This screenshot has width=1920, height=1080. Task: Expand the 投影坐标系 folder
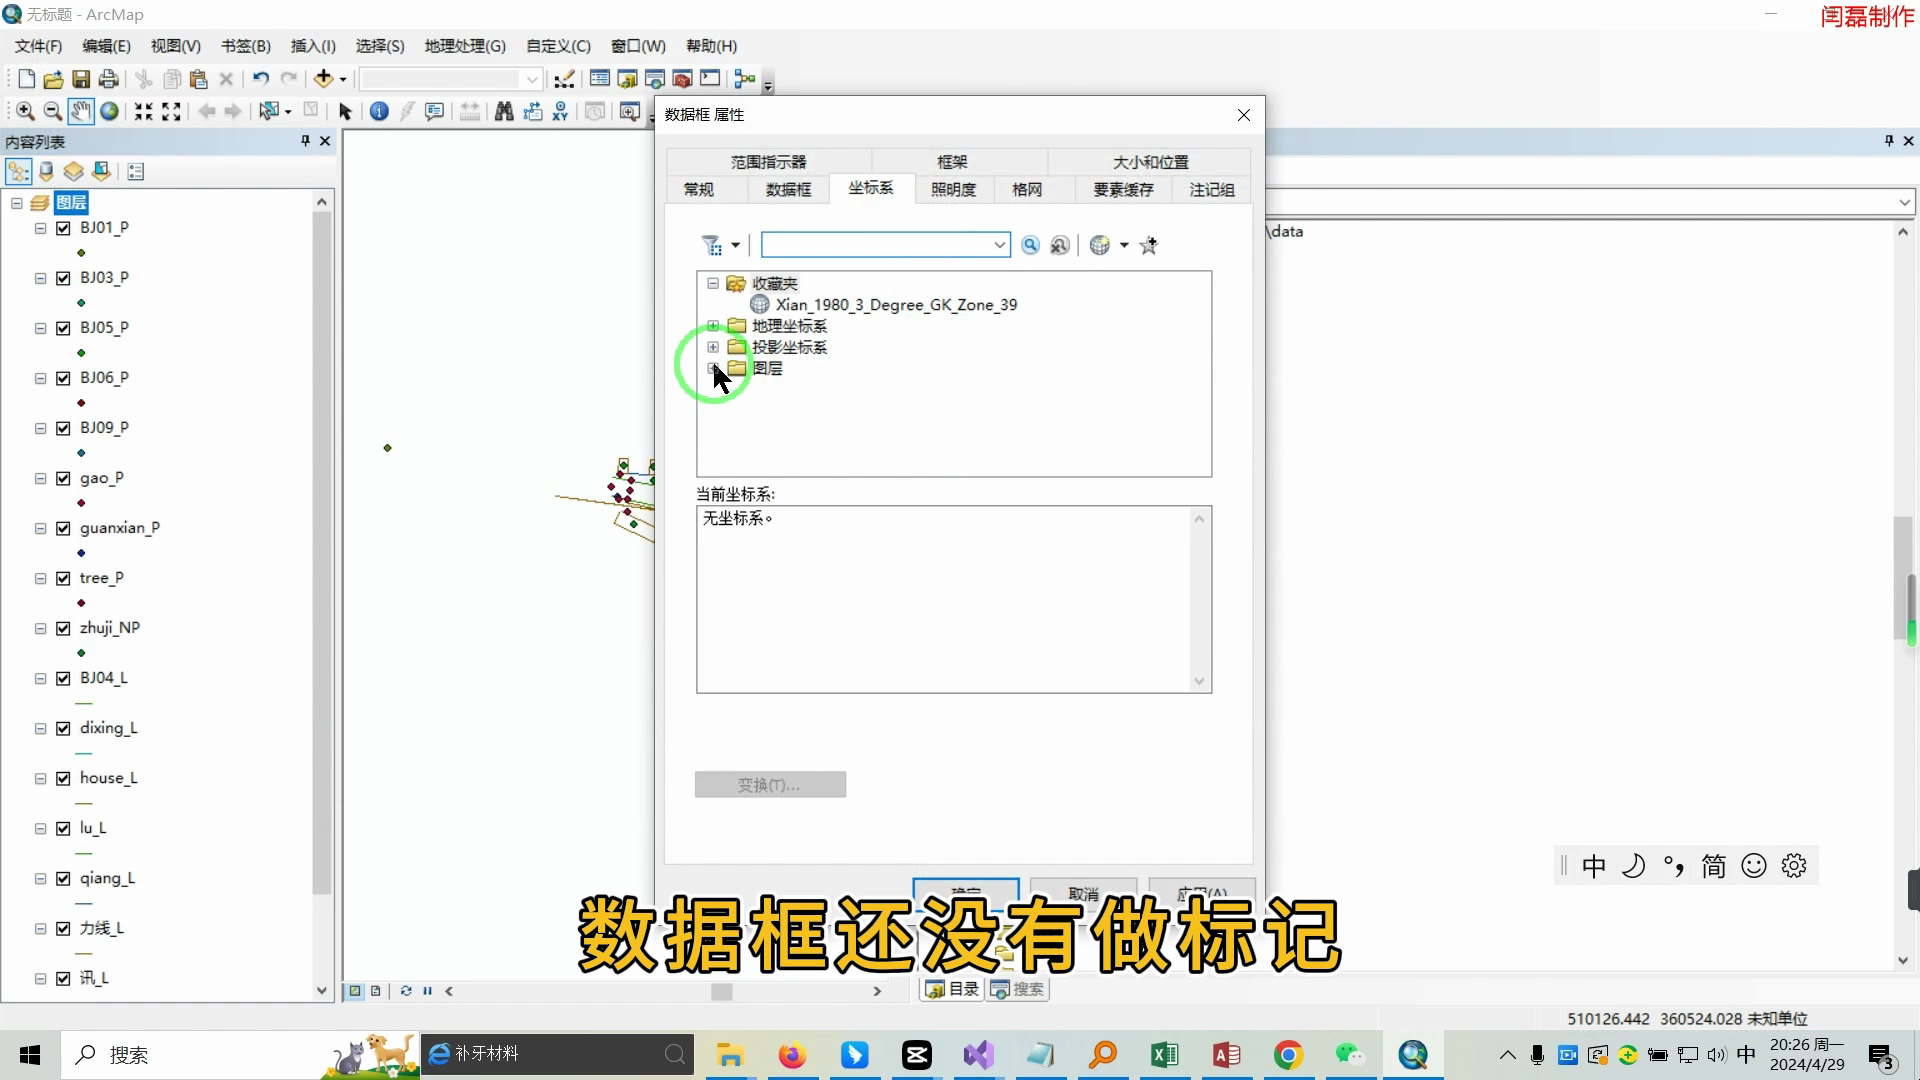pyautogui.click(x=713, y=347)
